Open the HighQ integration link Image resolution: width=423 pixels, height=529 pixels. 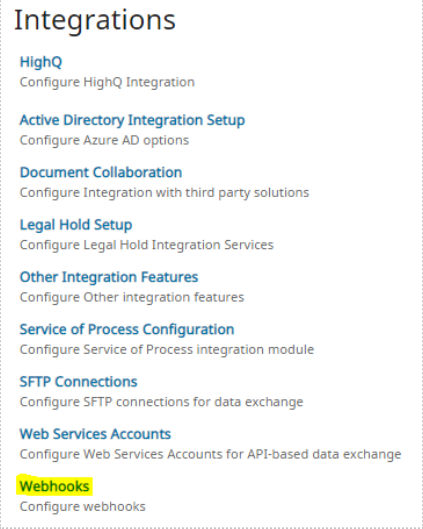(x=41, y=62)
